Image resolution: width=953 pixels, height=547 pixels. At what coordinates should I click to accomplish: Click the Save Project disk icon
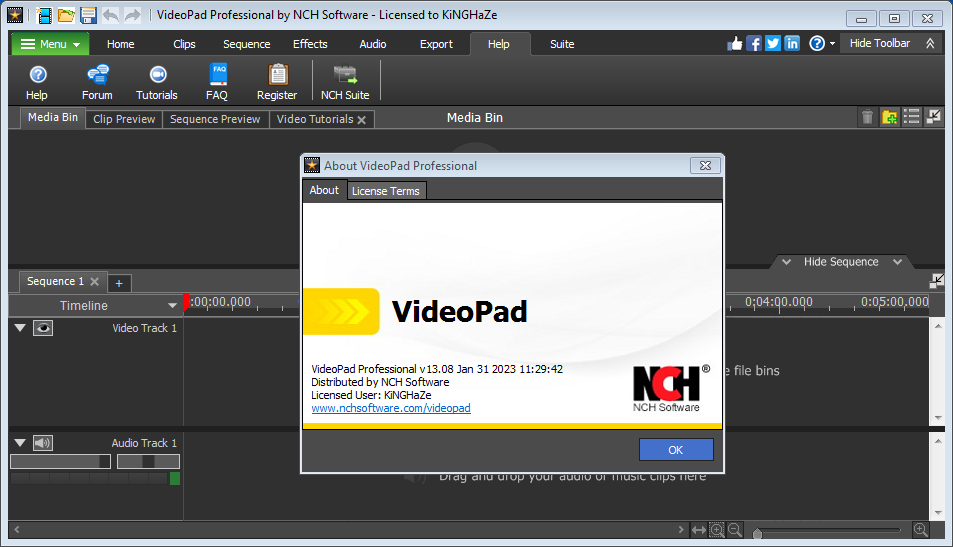[88, 15]
